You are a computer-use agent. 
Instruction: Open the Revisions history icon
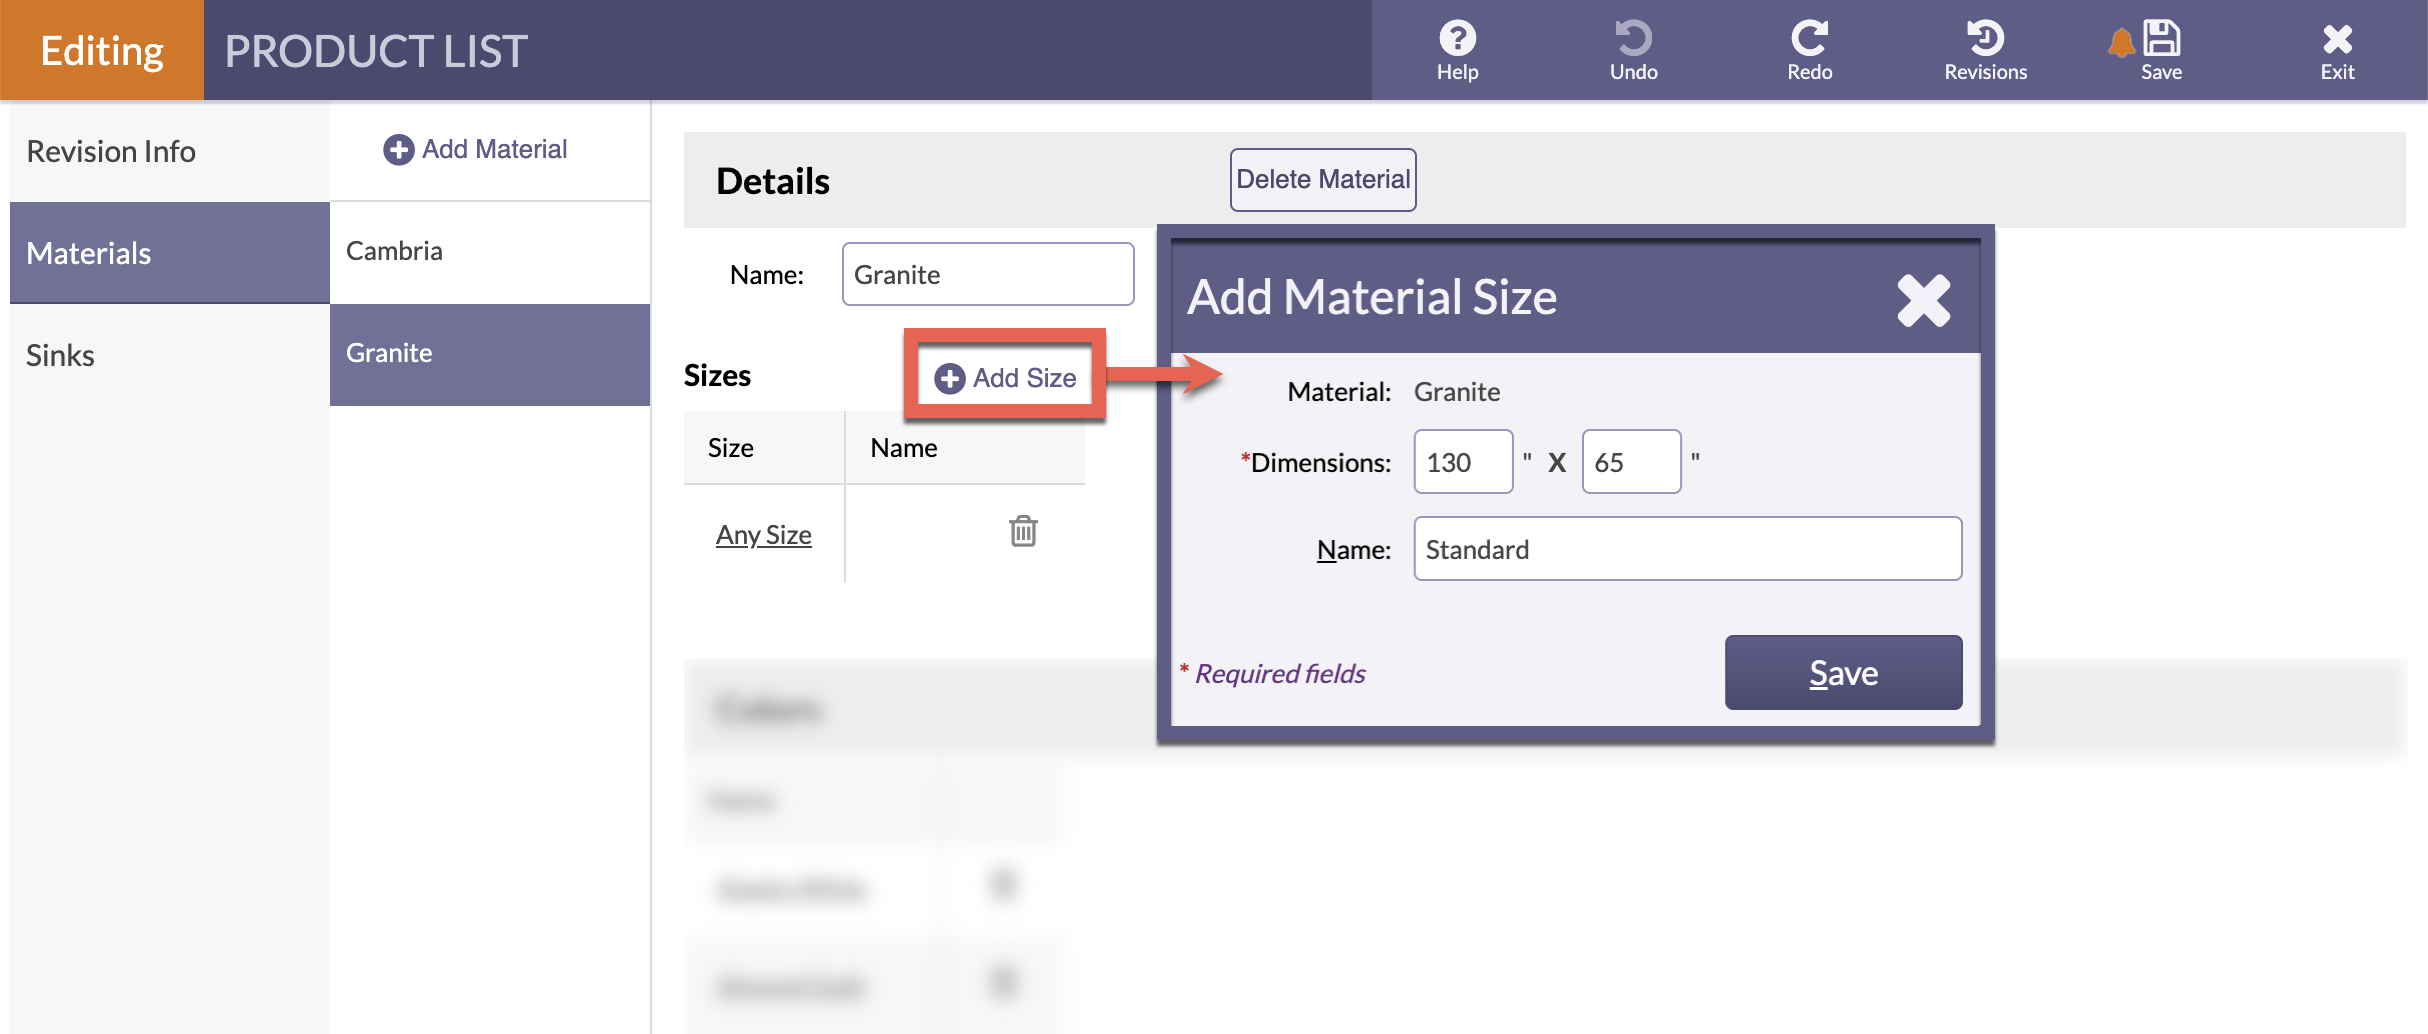pos(1985,40)
